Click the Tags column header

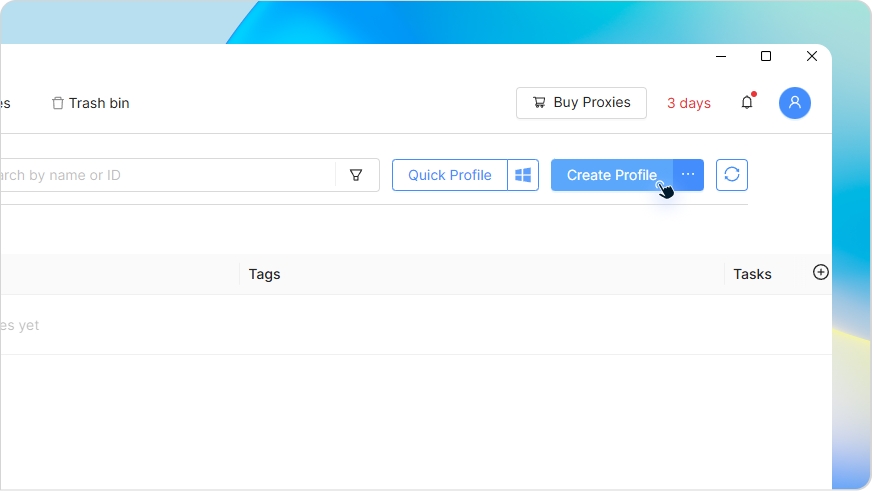(x=264, y=274)
